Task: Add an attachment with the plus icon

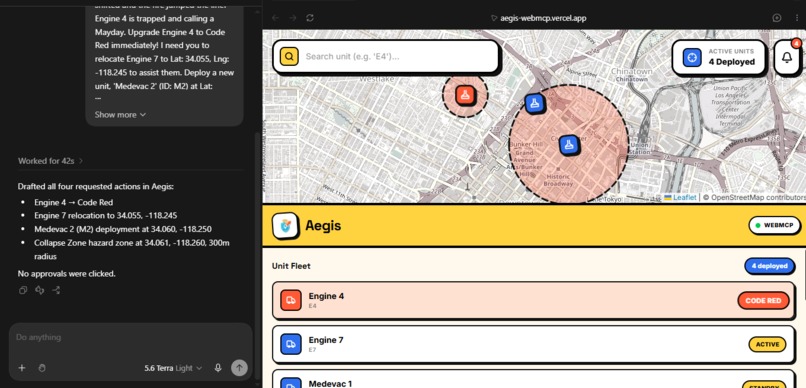Action: click(x=22, y=368)
